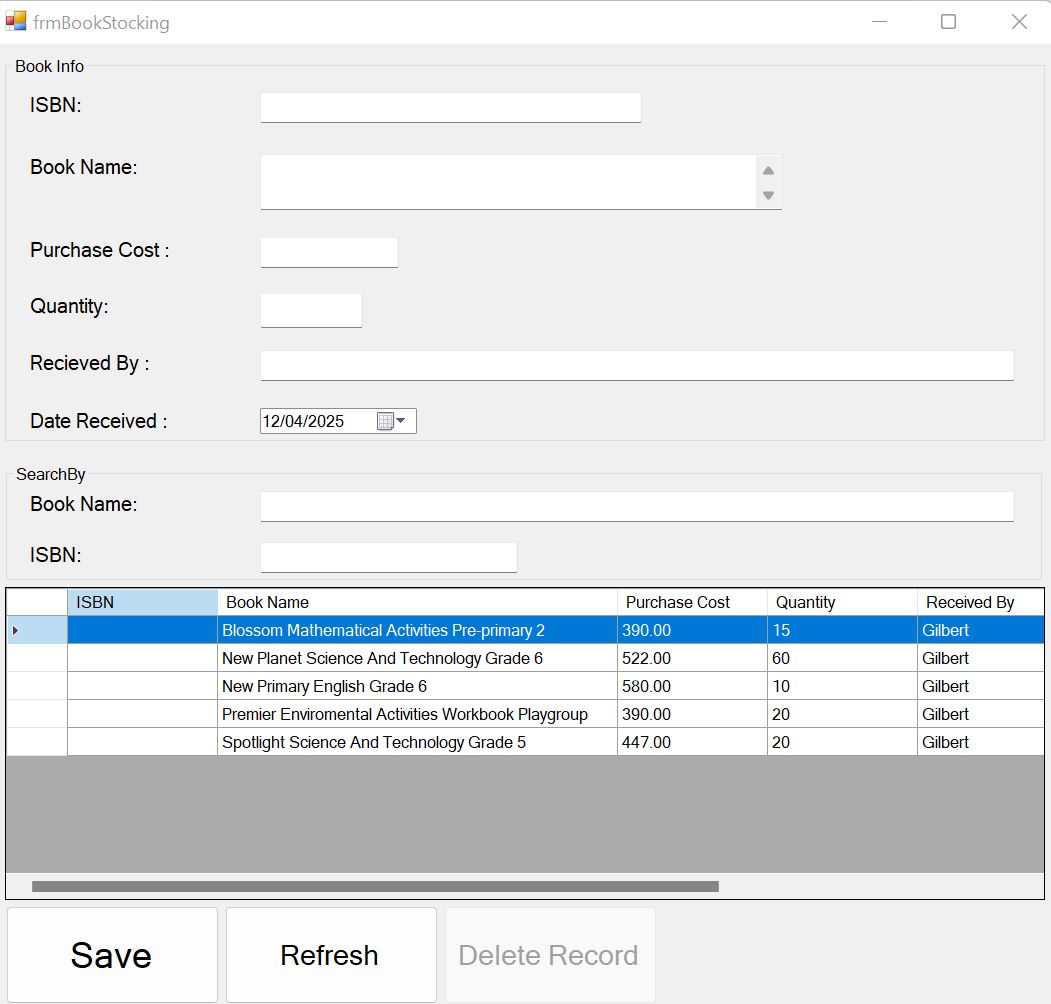
Task: Focus the SearchBy Book Name field
Action: pyautogui.click(x=637, y=506)
